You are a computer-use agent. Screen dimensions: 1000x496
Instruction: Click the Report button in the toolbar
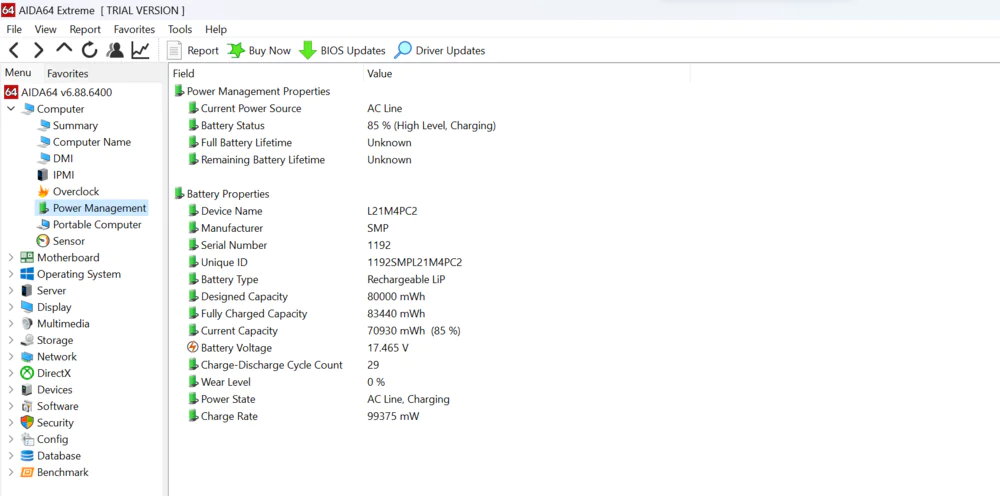[193, 50]
